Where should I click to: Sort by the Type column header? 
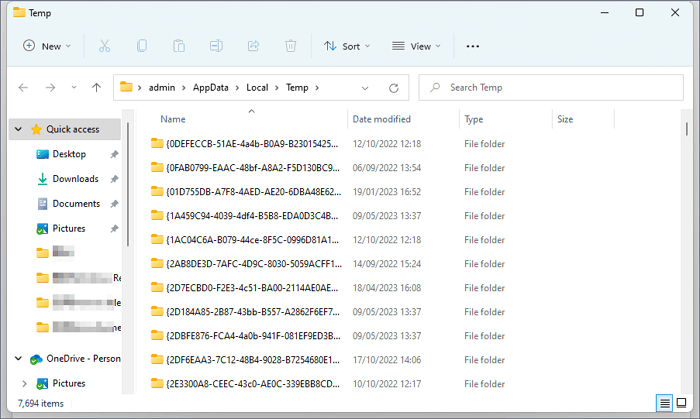point(474,119)
